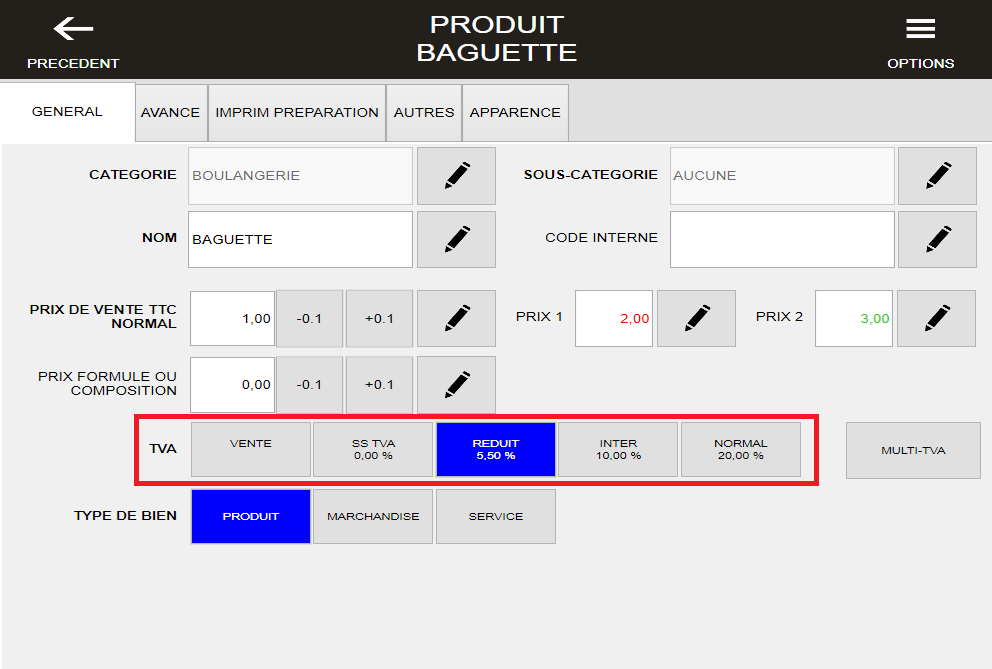Select INTER 10,00 % TVA rate
992x669 pixels.
pyautogui.click(x=618, y=449)
